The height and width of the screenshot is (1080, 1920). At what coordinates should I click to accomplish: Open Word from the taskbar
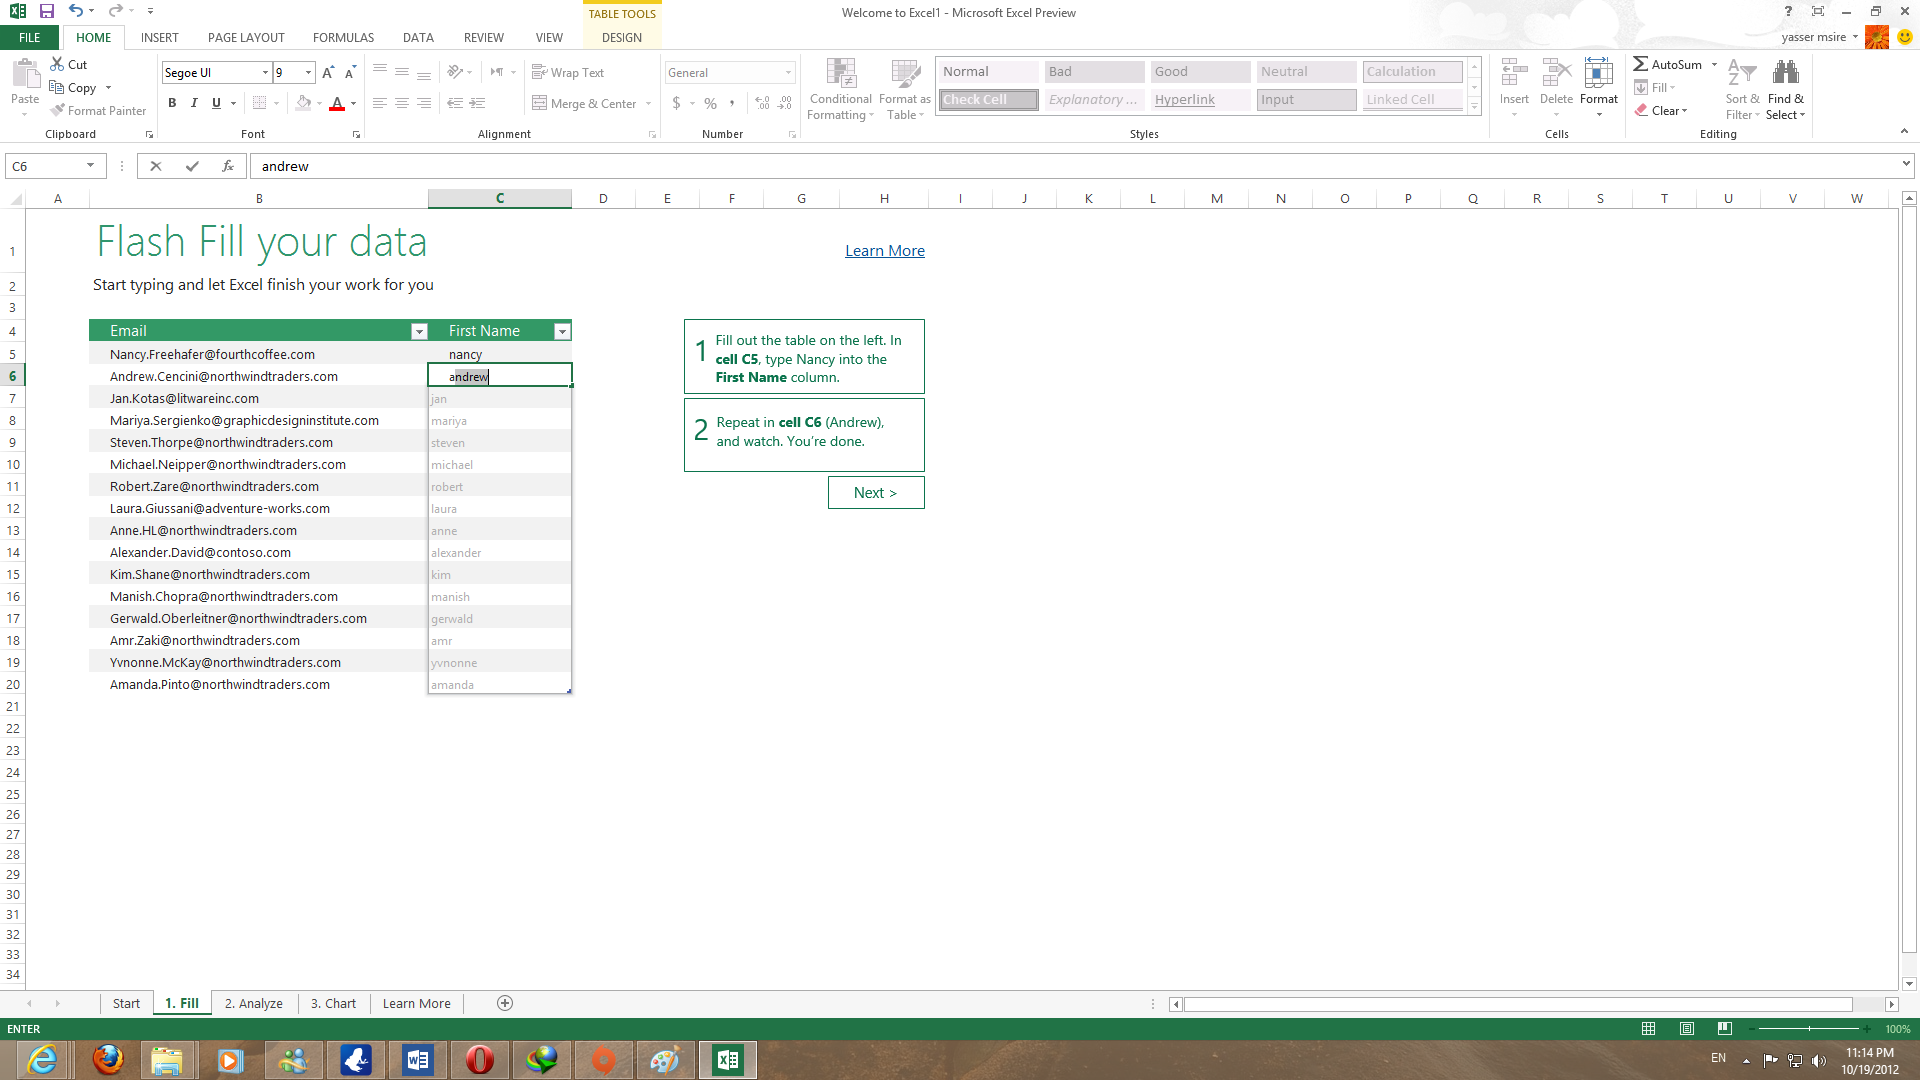pos(418,1060)
